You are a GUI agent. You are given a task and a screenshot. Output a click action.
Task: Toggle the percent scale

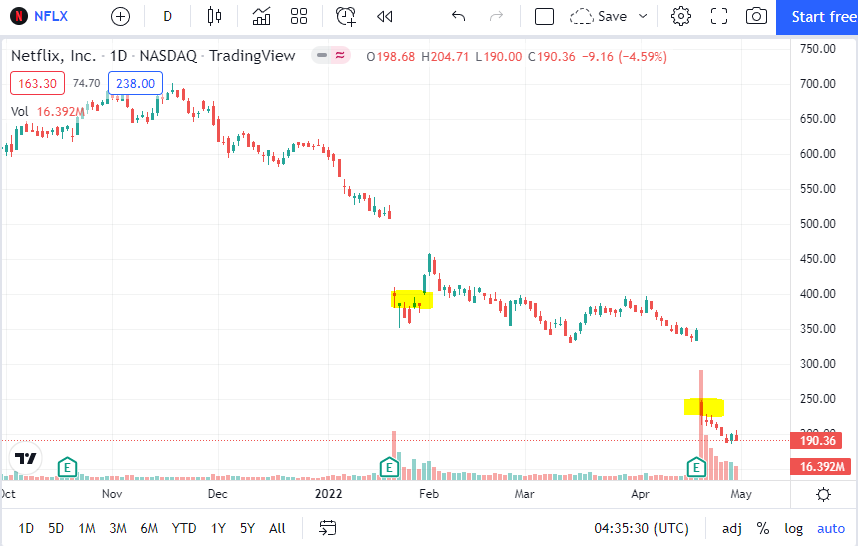[x=763, y=528]
